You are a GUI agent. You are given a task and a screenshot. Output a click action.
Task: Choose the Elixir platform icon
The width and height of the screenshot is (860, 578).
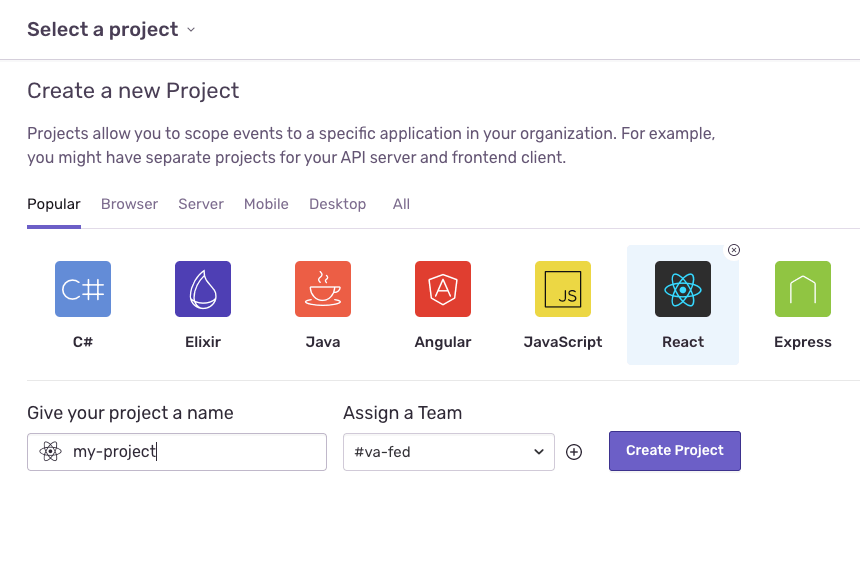tap(203, 289)
